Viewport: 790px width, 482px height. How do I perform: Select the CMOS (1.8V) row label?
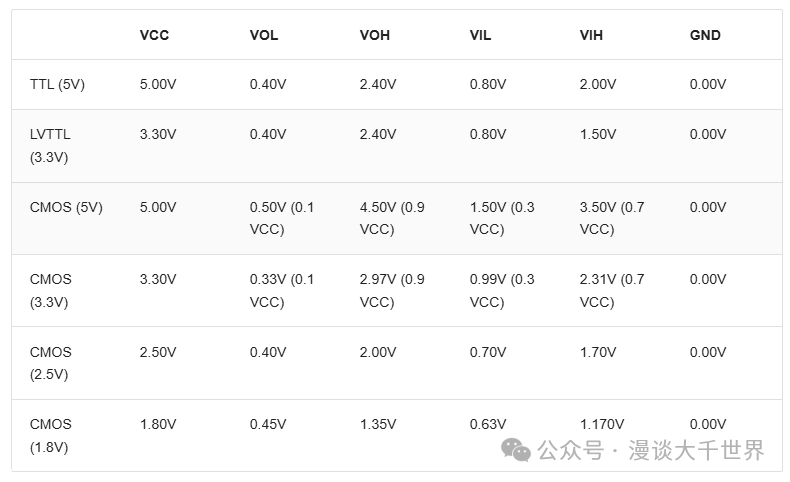pyautogui.click(x=51, y=435)
